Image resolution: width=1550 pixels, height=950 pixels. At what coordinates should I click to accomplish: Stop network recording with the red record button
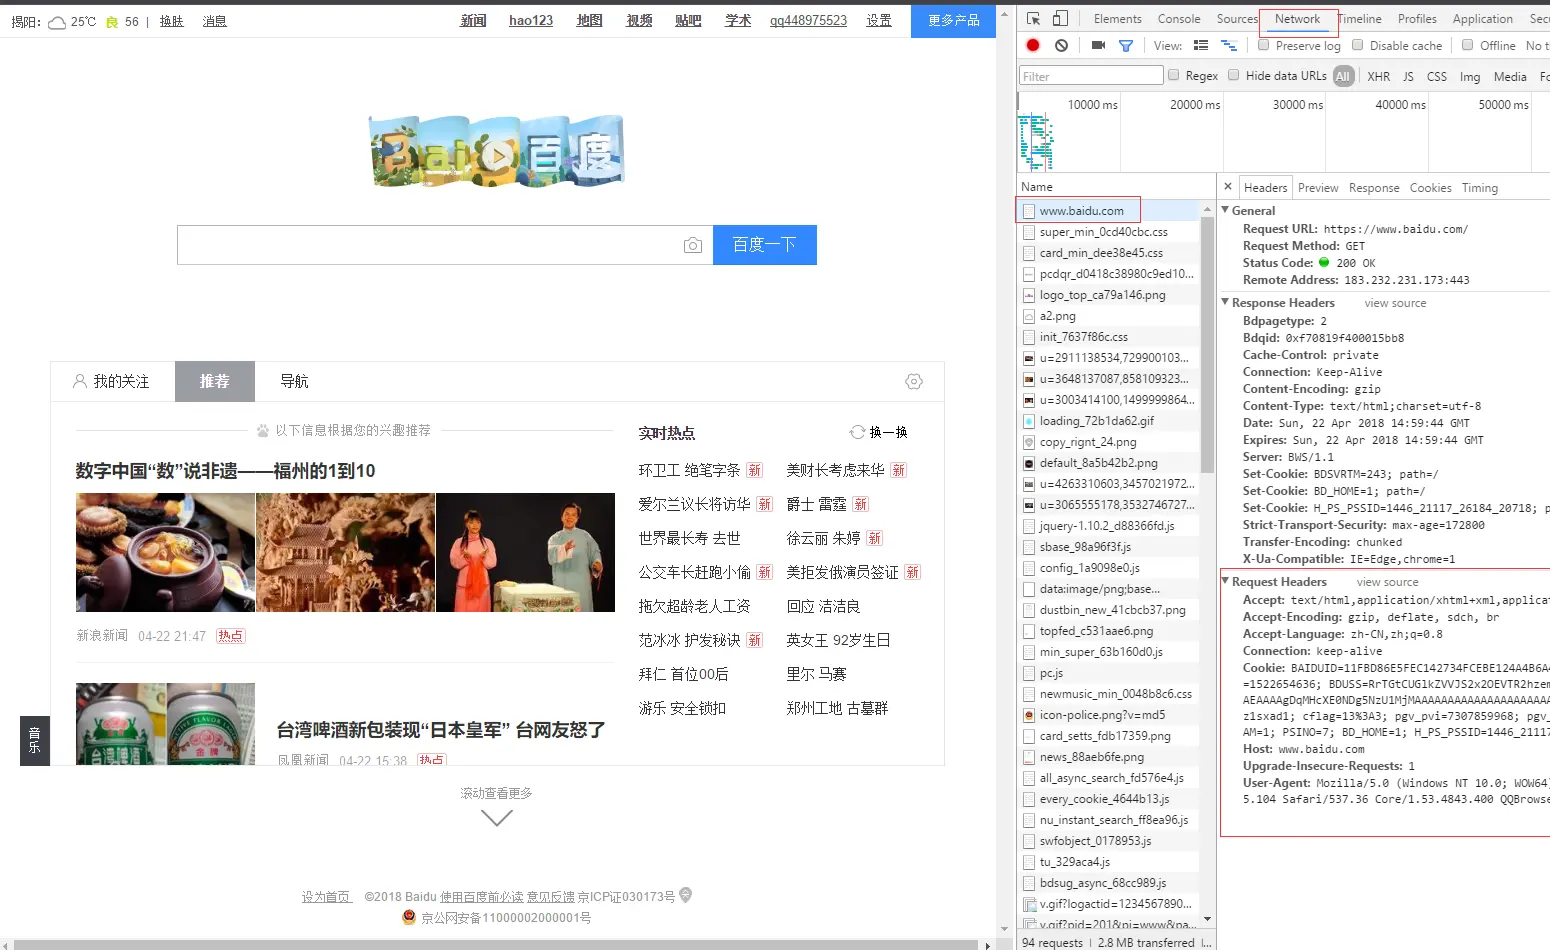[x=1033, y=45]
